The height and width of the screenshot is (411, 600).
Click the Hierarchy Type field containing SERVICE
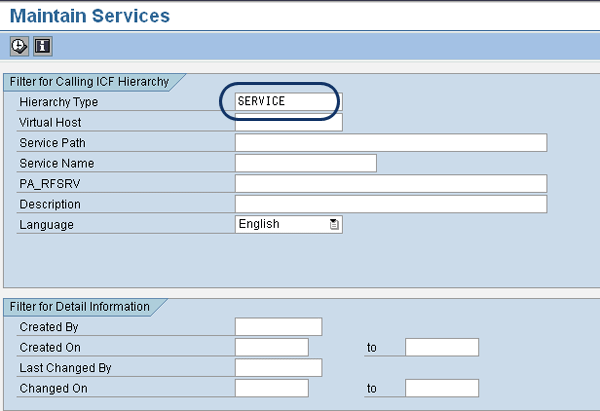(x=287, y=102)
